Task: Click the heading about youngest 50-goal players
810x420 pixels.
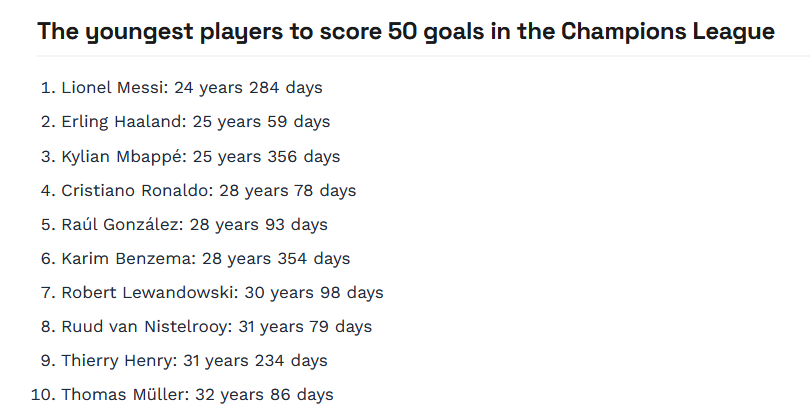Action: [x=406, y=32]
